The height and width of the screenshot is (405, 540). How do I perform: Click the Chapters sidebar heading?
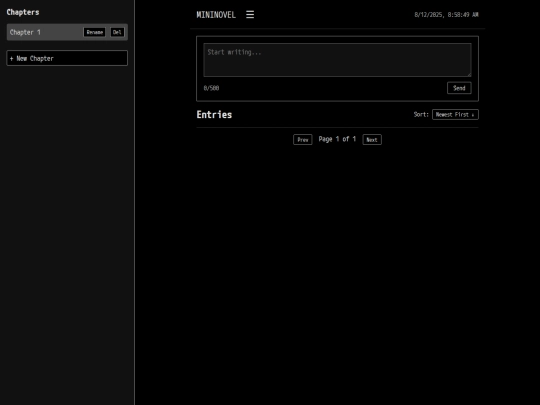23,12
